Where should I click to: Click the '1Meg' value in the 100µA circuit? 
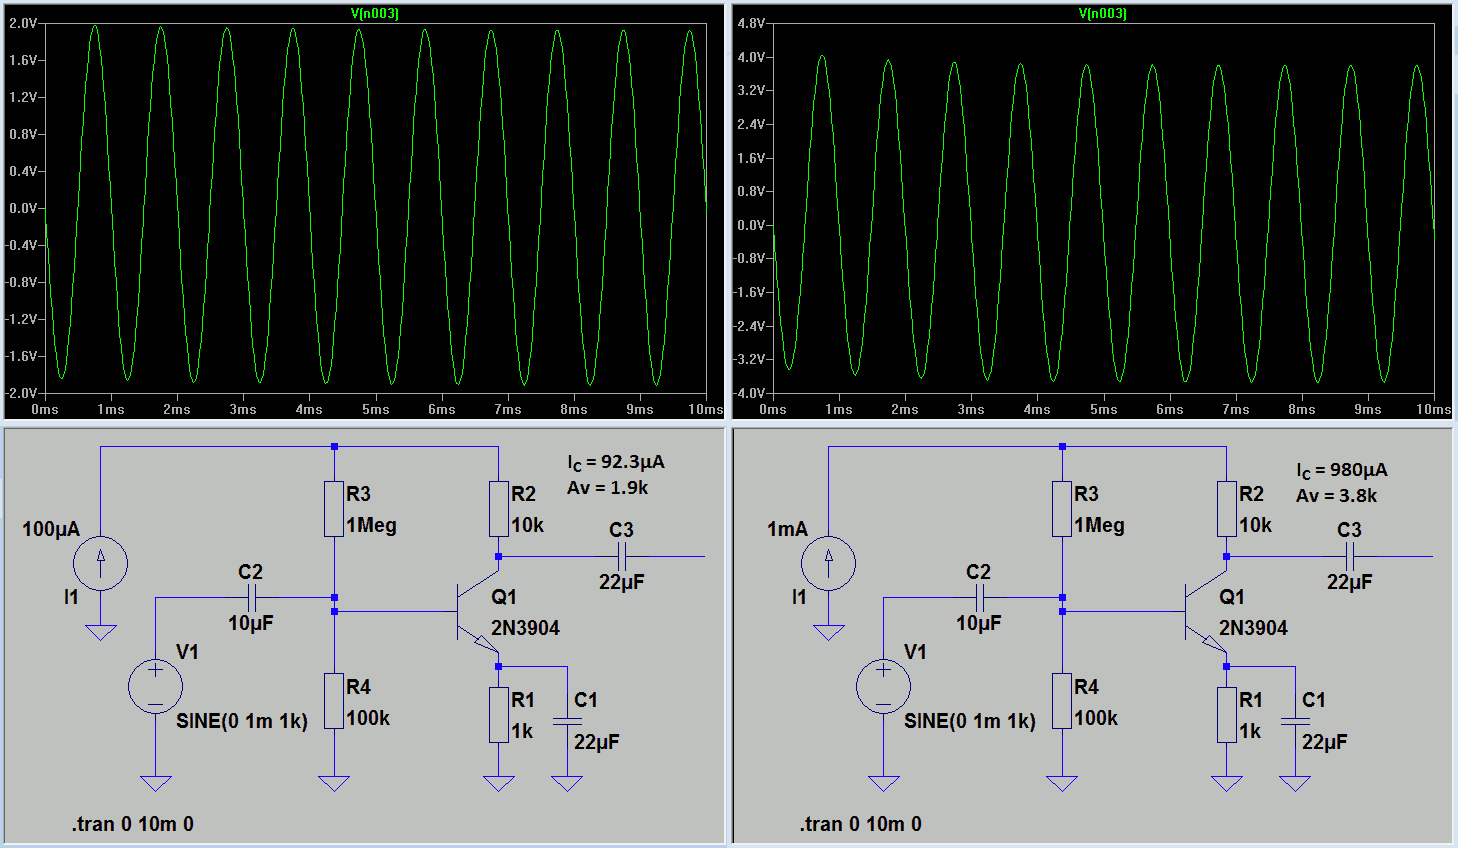click(372, 526)
